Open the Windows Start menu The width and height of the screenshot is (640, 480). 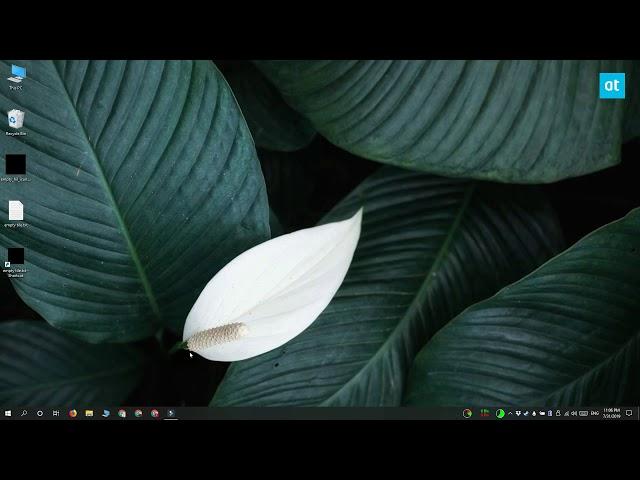(8, 413)
